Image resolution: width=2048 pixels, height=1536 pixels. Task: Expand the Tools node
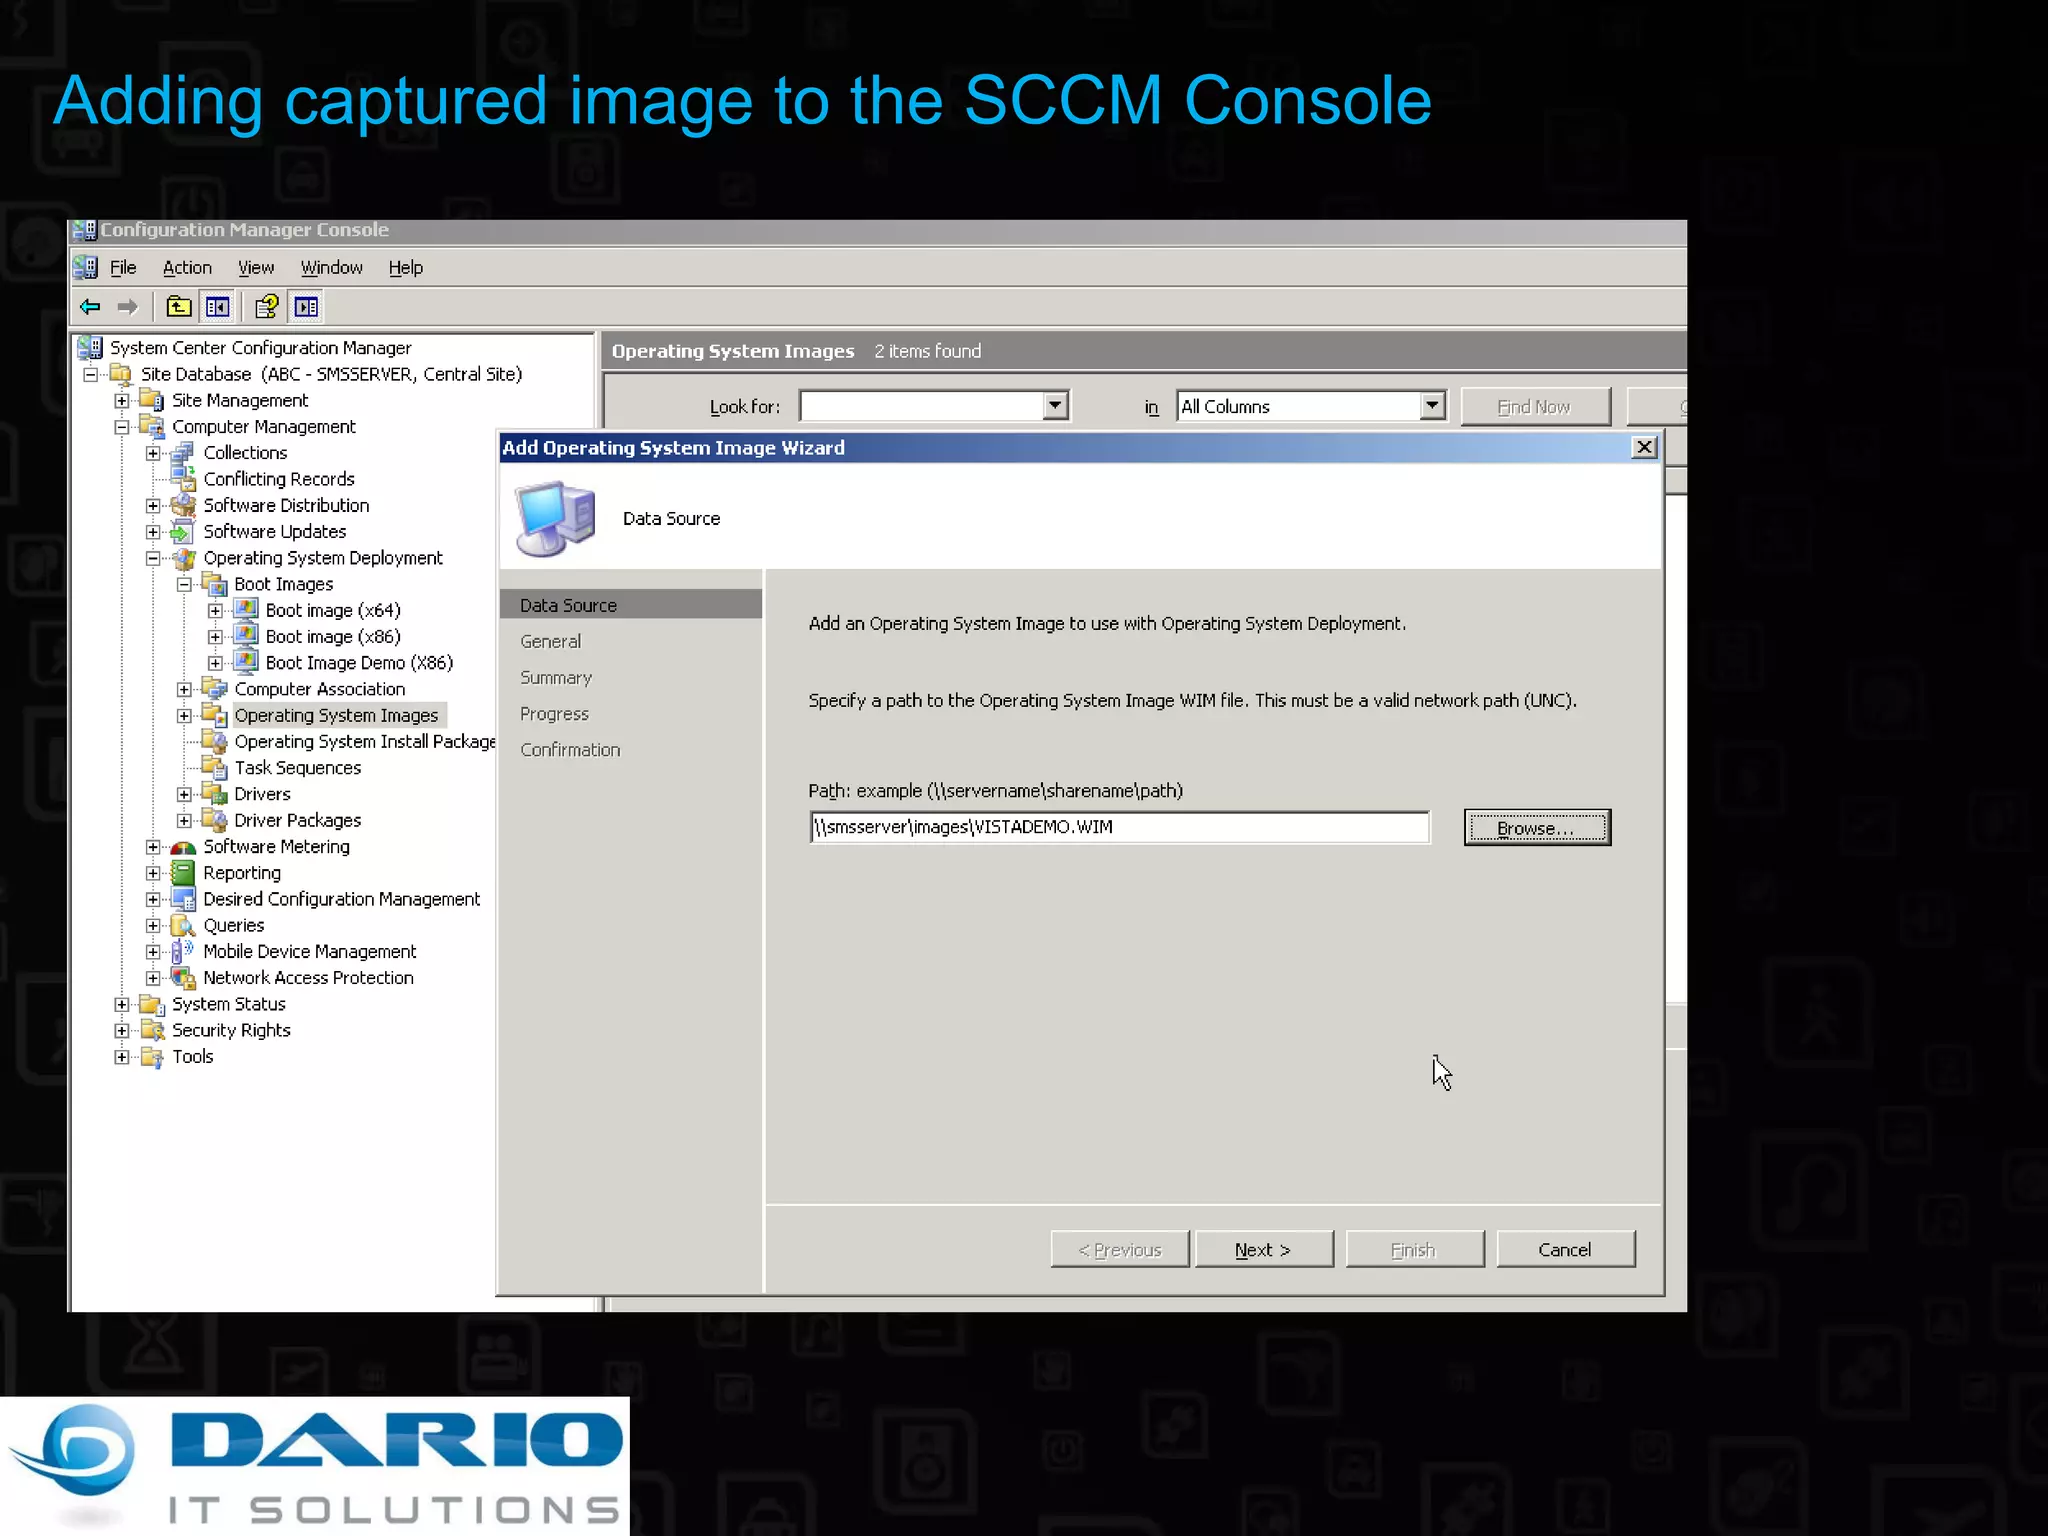(122, 1057)
